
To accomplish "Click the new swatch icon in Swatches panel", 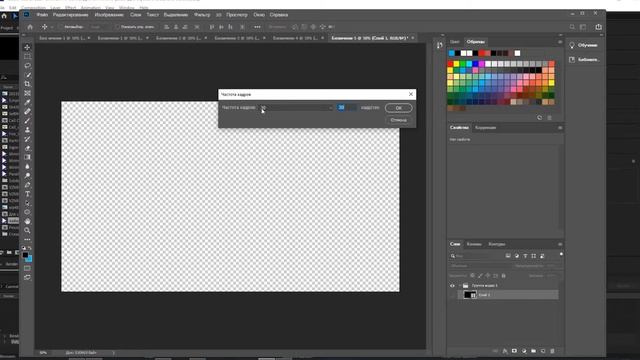I will tap(540, 118).
